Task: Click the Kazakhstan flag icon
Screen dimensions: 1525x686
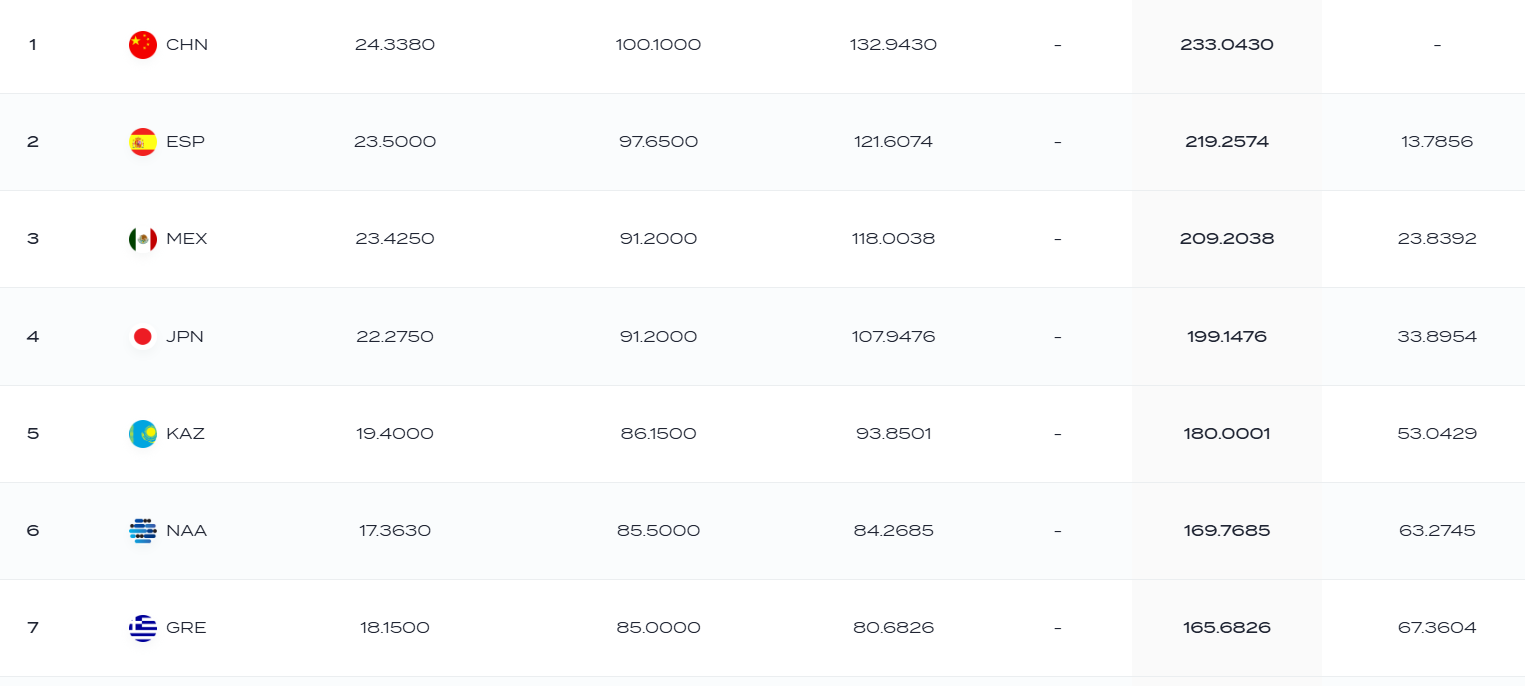Action: [143, 434]
